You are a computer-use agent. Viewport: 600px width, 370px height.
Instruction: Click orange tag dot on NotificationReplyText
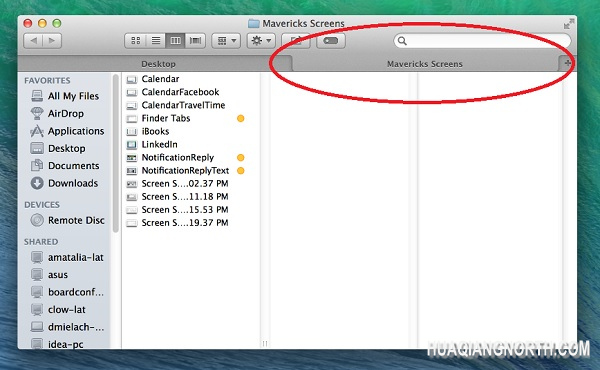[x=241, y=170]
